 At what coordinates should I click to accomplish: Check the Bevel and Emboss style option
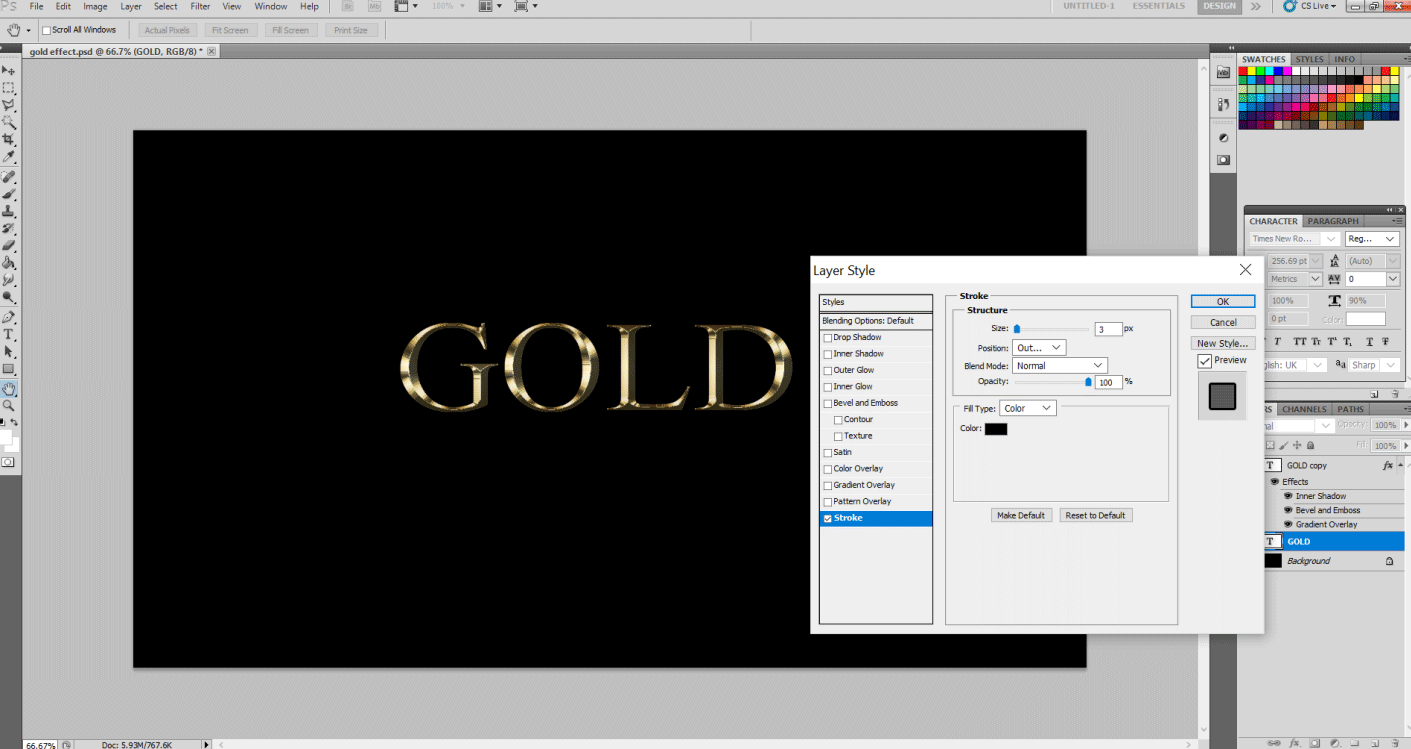pos(828,402)
